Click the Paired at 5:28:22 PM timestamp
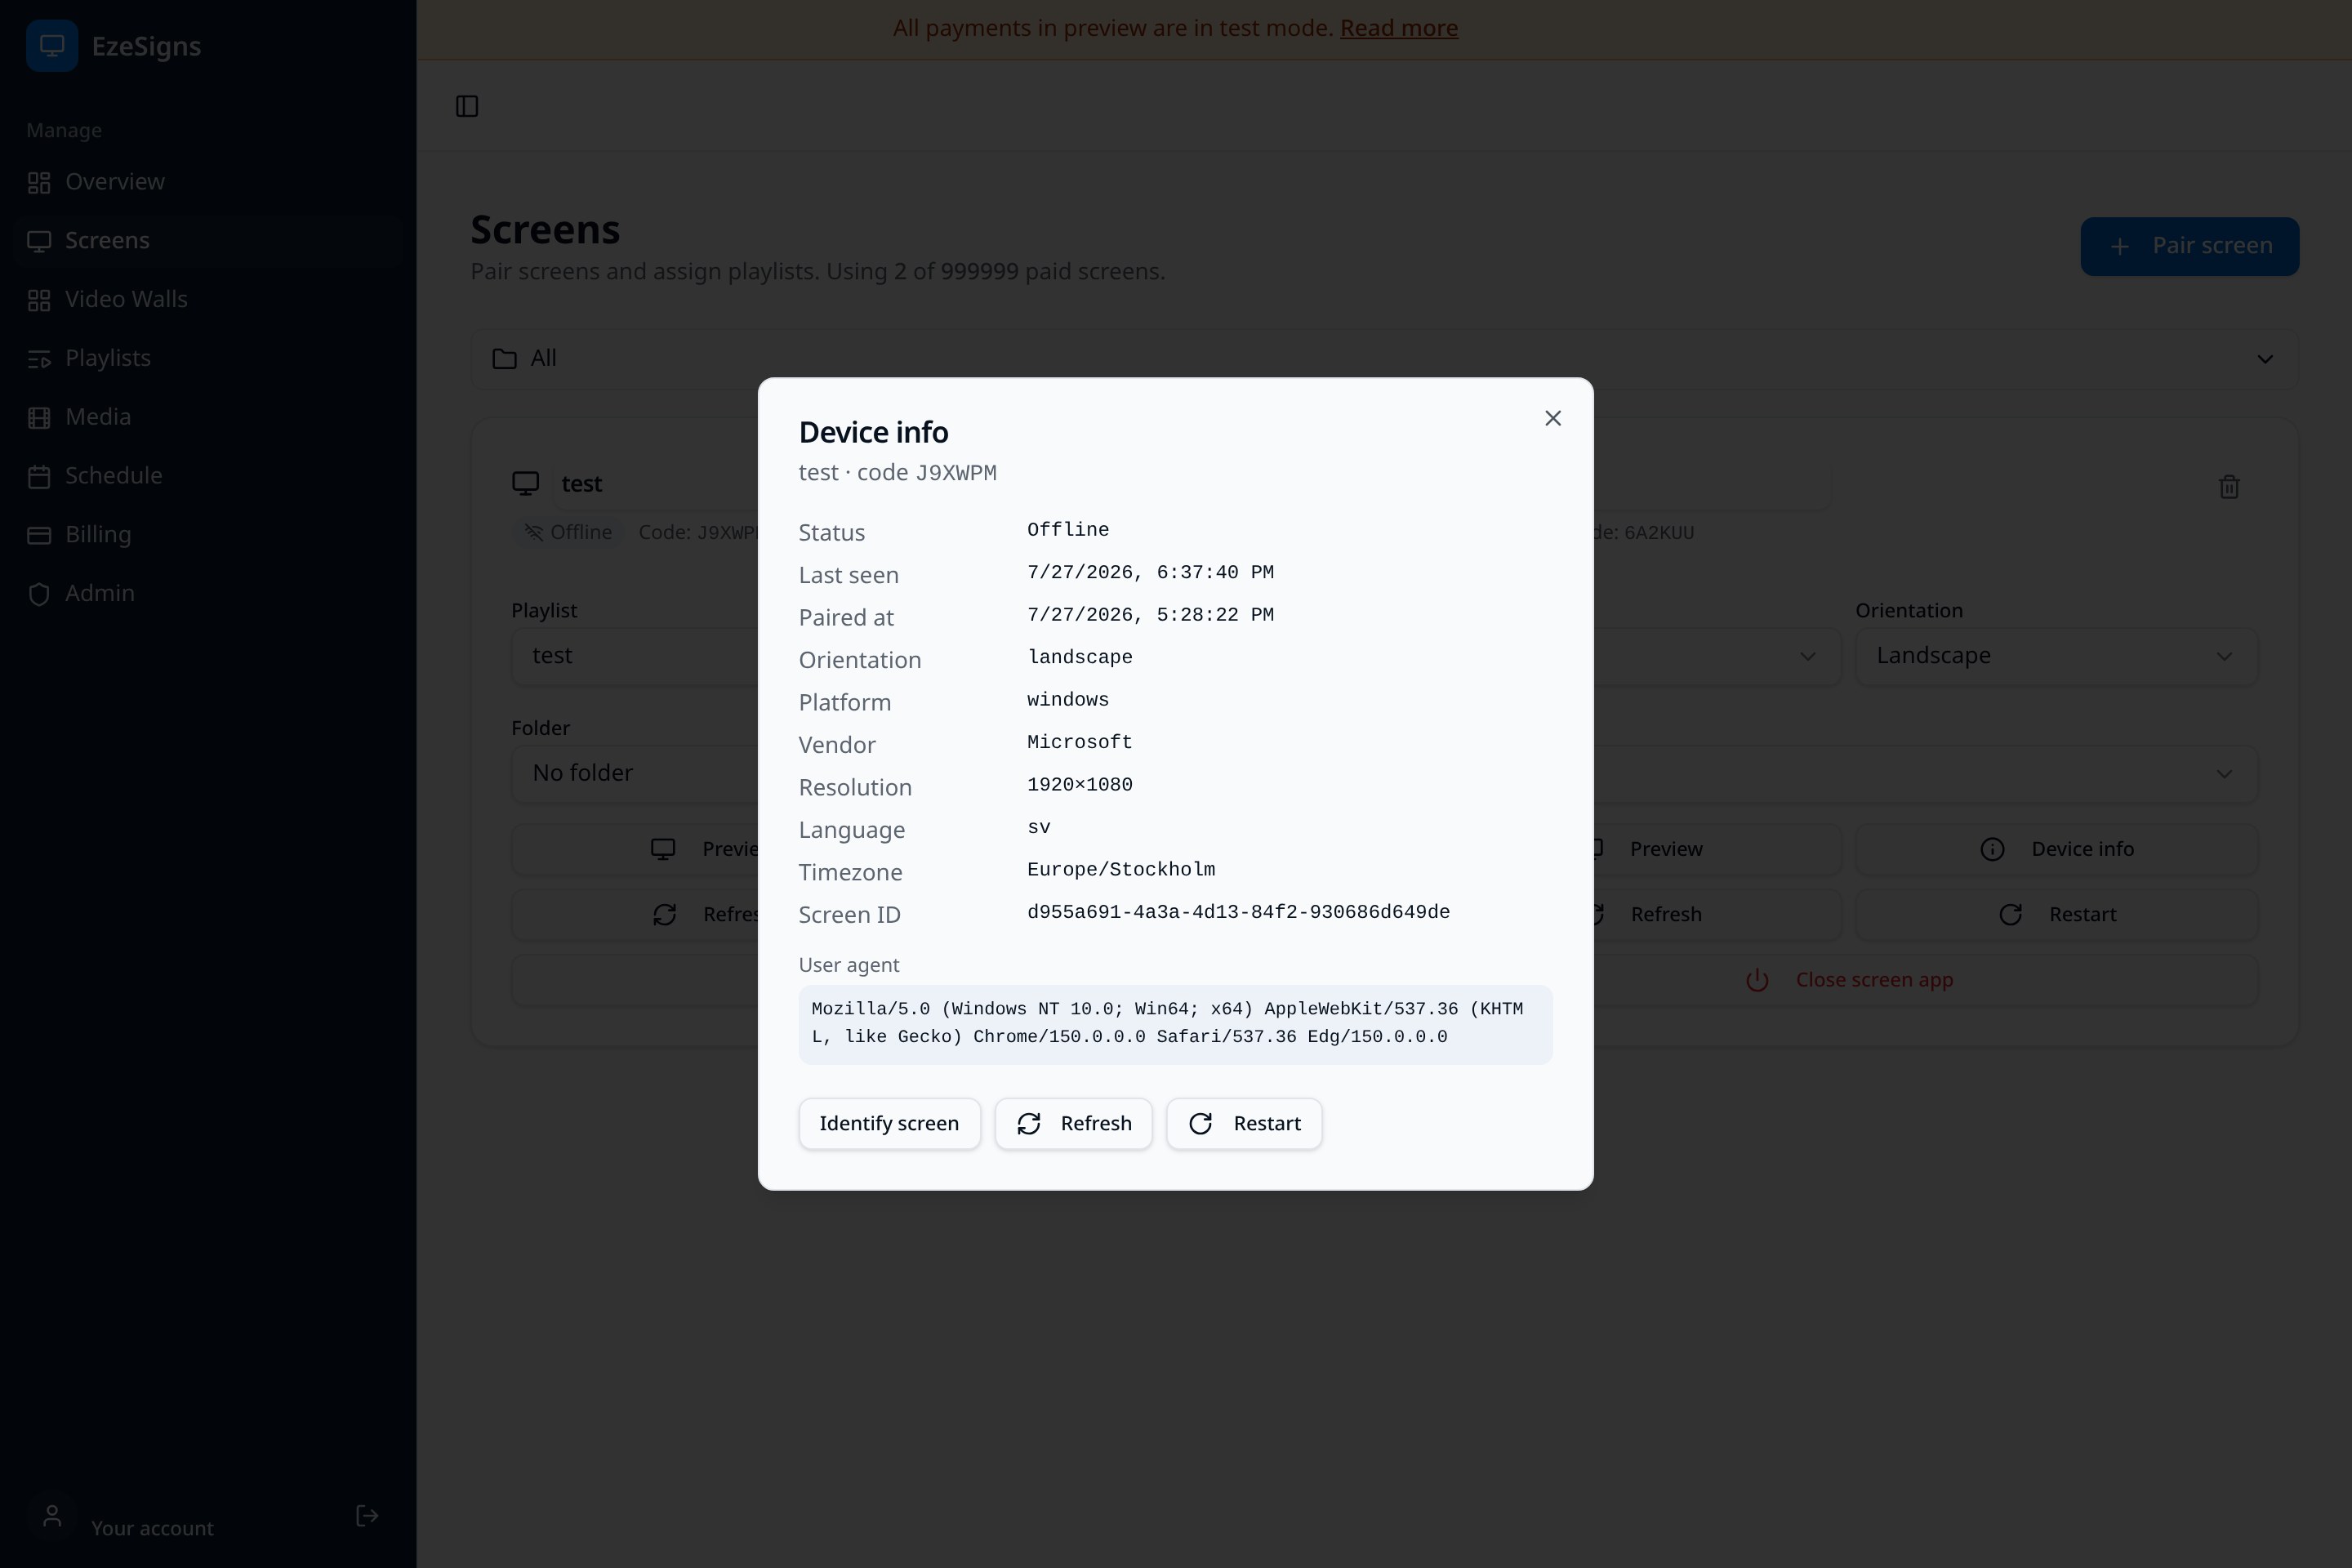2352x1568 pixels. (1150, 615)
